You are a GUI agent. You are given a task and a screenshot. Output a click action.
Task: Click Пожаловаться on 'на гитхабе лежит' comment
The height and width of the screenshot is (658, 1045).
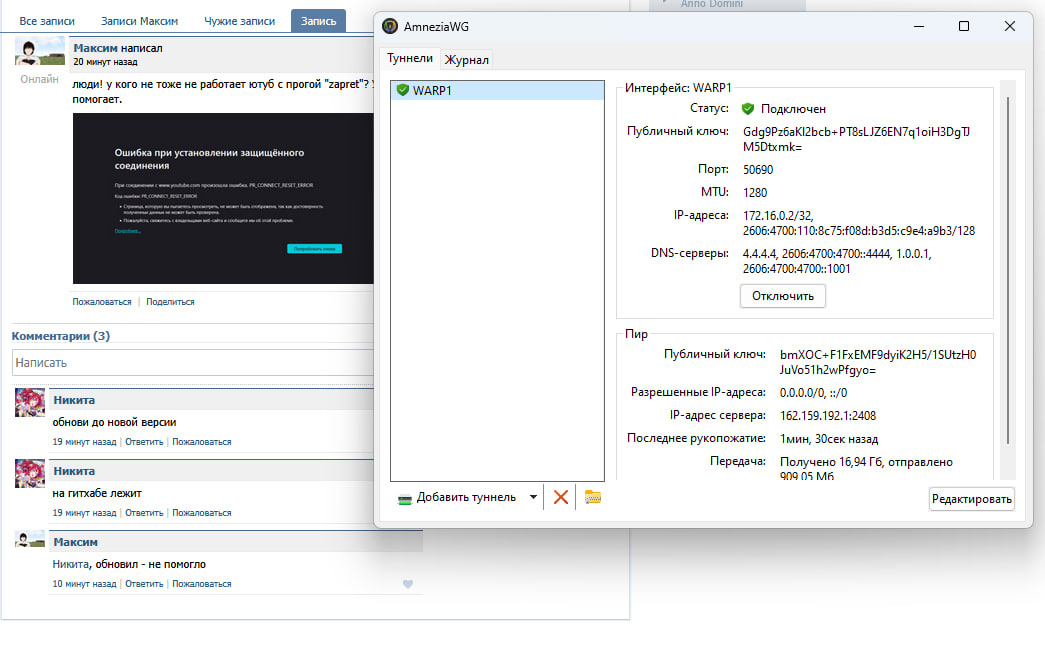pos(202,513)
